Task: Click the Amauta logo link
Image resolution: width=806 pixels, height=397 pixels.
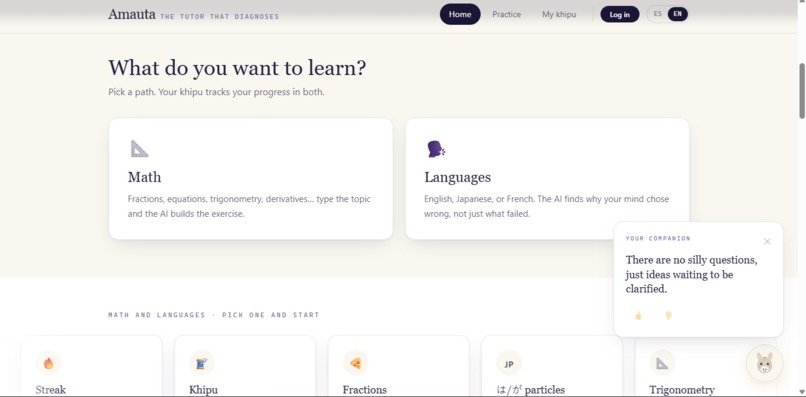Action: click(132, 14)
